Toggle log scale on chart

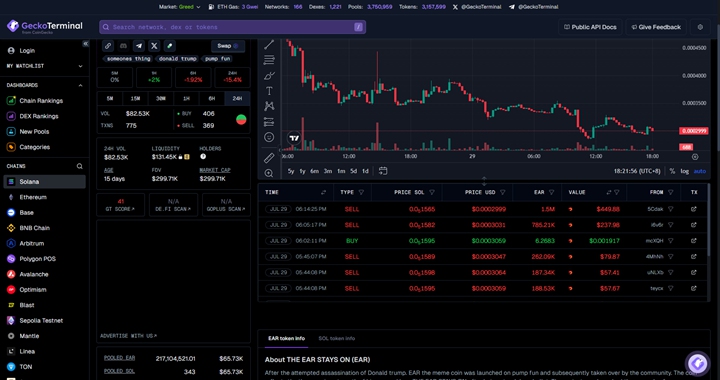pos(685,171)
